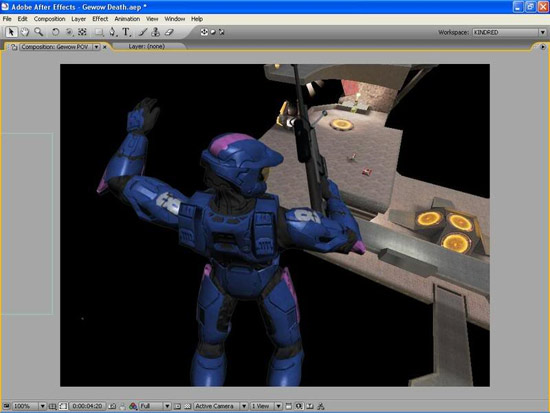Open the Composition menu

click(x=49, y=19)
